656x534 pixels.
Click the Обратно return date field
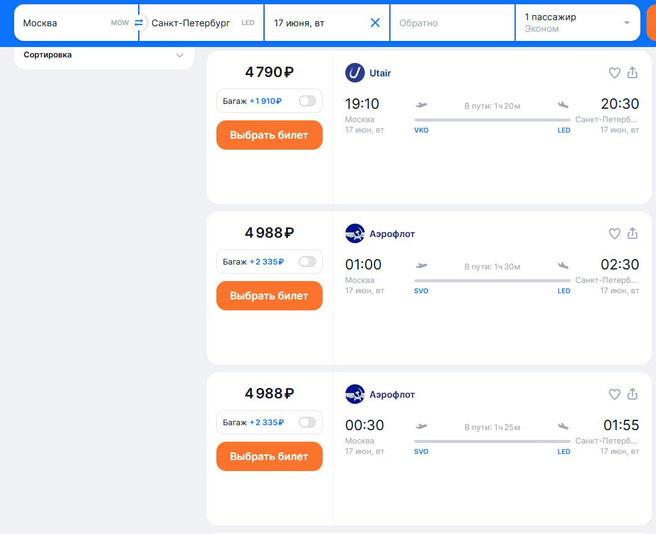point(451,23)
